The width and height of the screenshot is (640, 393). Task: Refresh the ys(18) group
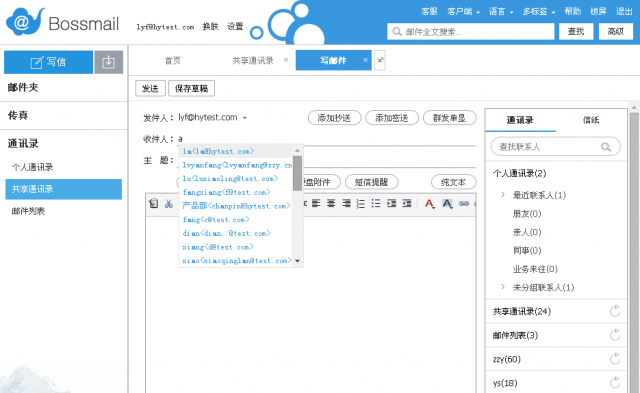tap(615, 383)
